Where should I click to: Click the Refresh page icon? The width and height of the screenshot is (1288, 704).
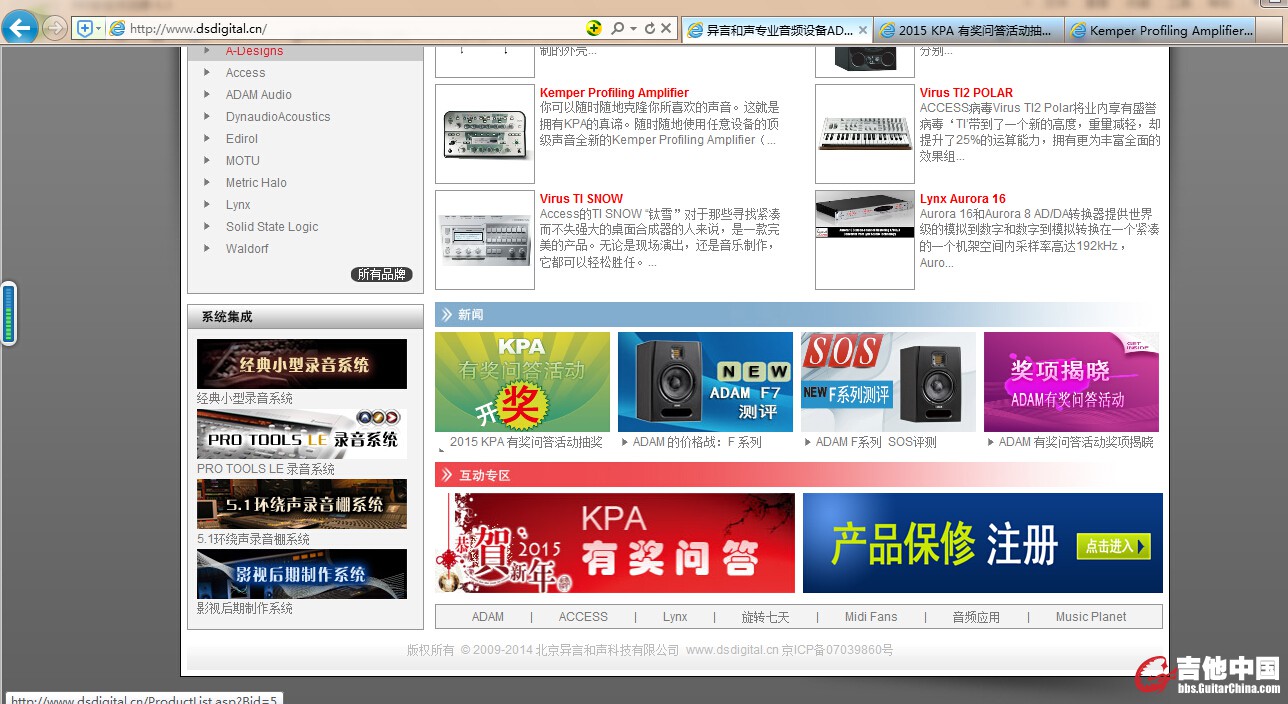pos(650,29)
